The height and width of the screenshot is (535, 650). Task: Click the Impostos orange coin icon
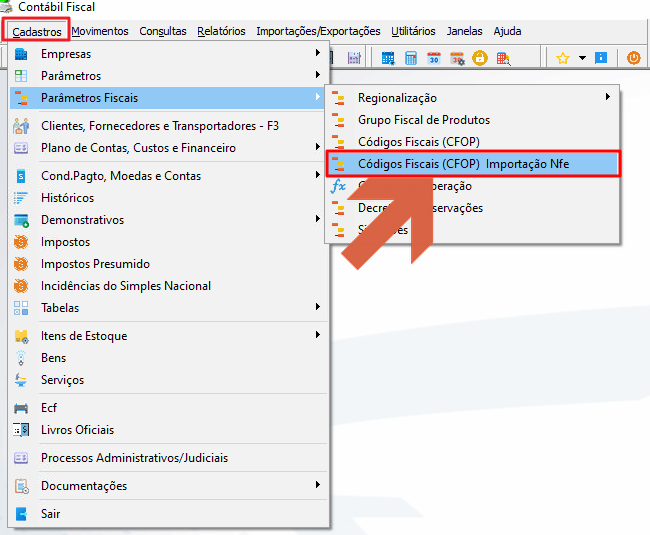(x=21, y=242)
